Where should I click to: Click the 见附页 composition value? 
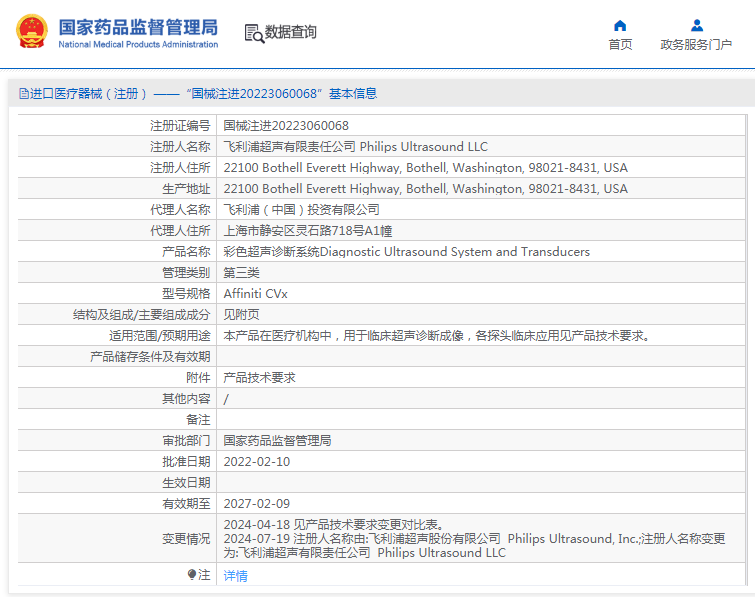(241, 315)
